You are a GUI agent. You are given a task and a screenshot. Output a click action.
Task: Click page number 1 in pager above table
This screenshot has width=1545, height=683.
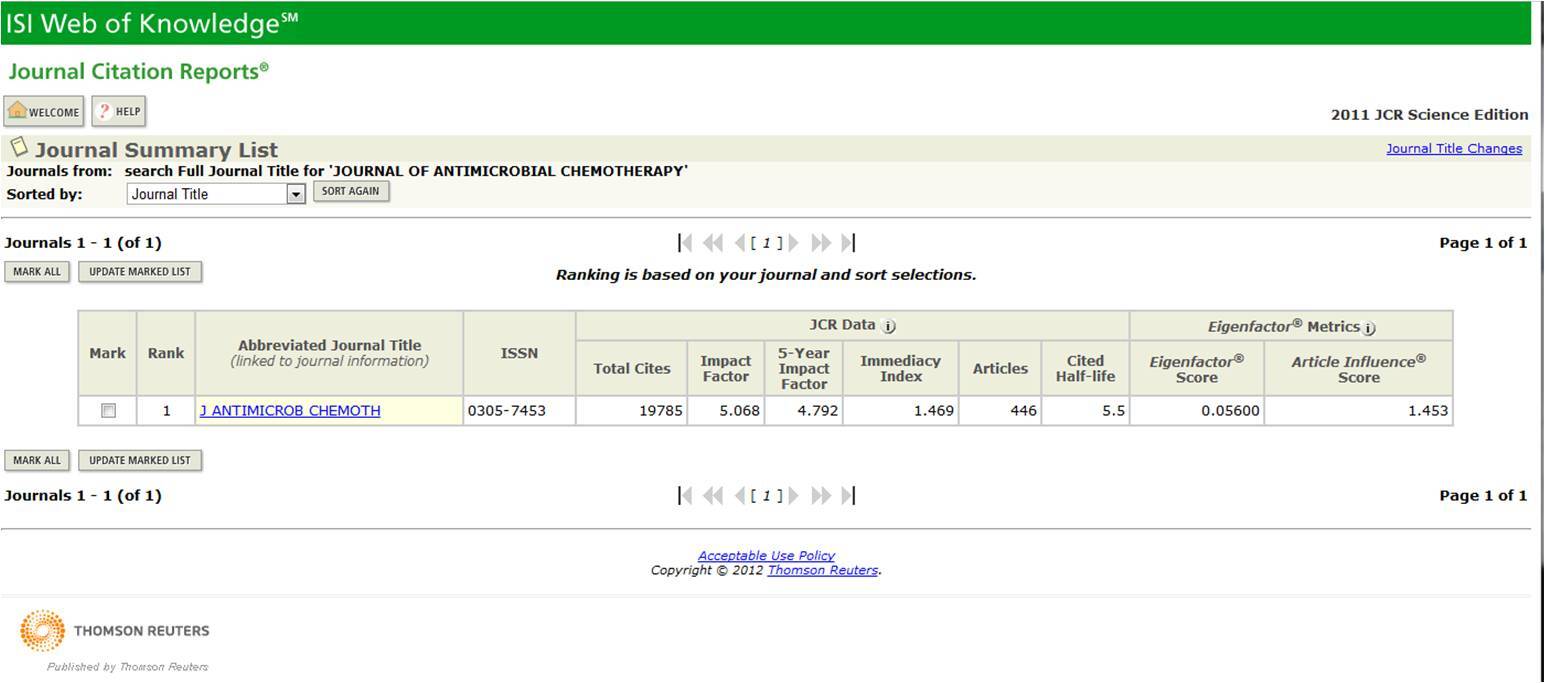(766, 243)
